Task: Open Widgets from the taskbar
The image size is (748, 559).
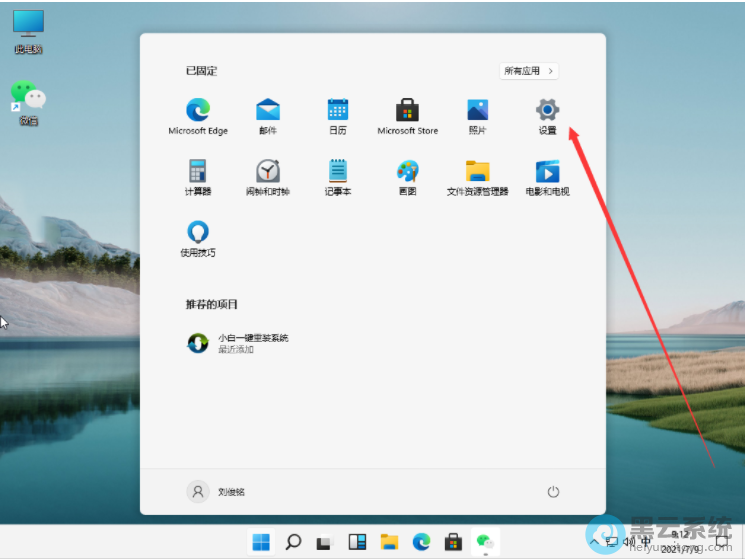Action: tap(357, 542)
